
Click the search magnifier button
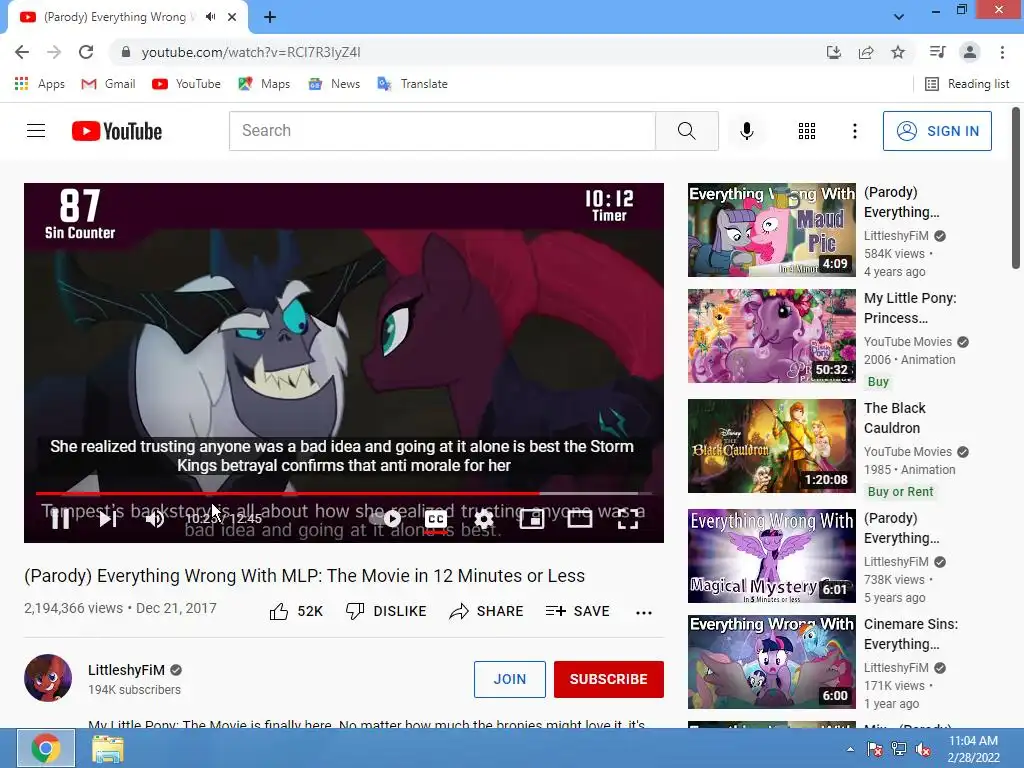tap(687, 131)
